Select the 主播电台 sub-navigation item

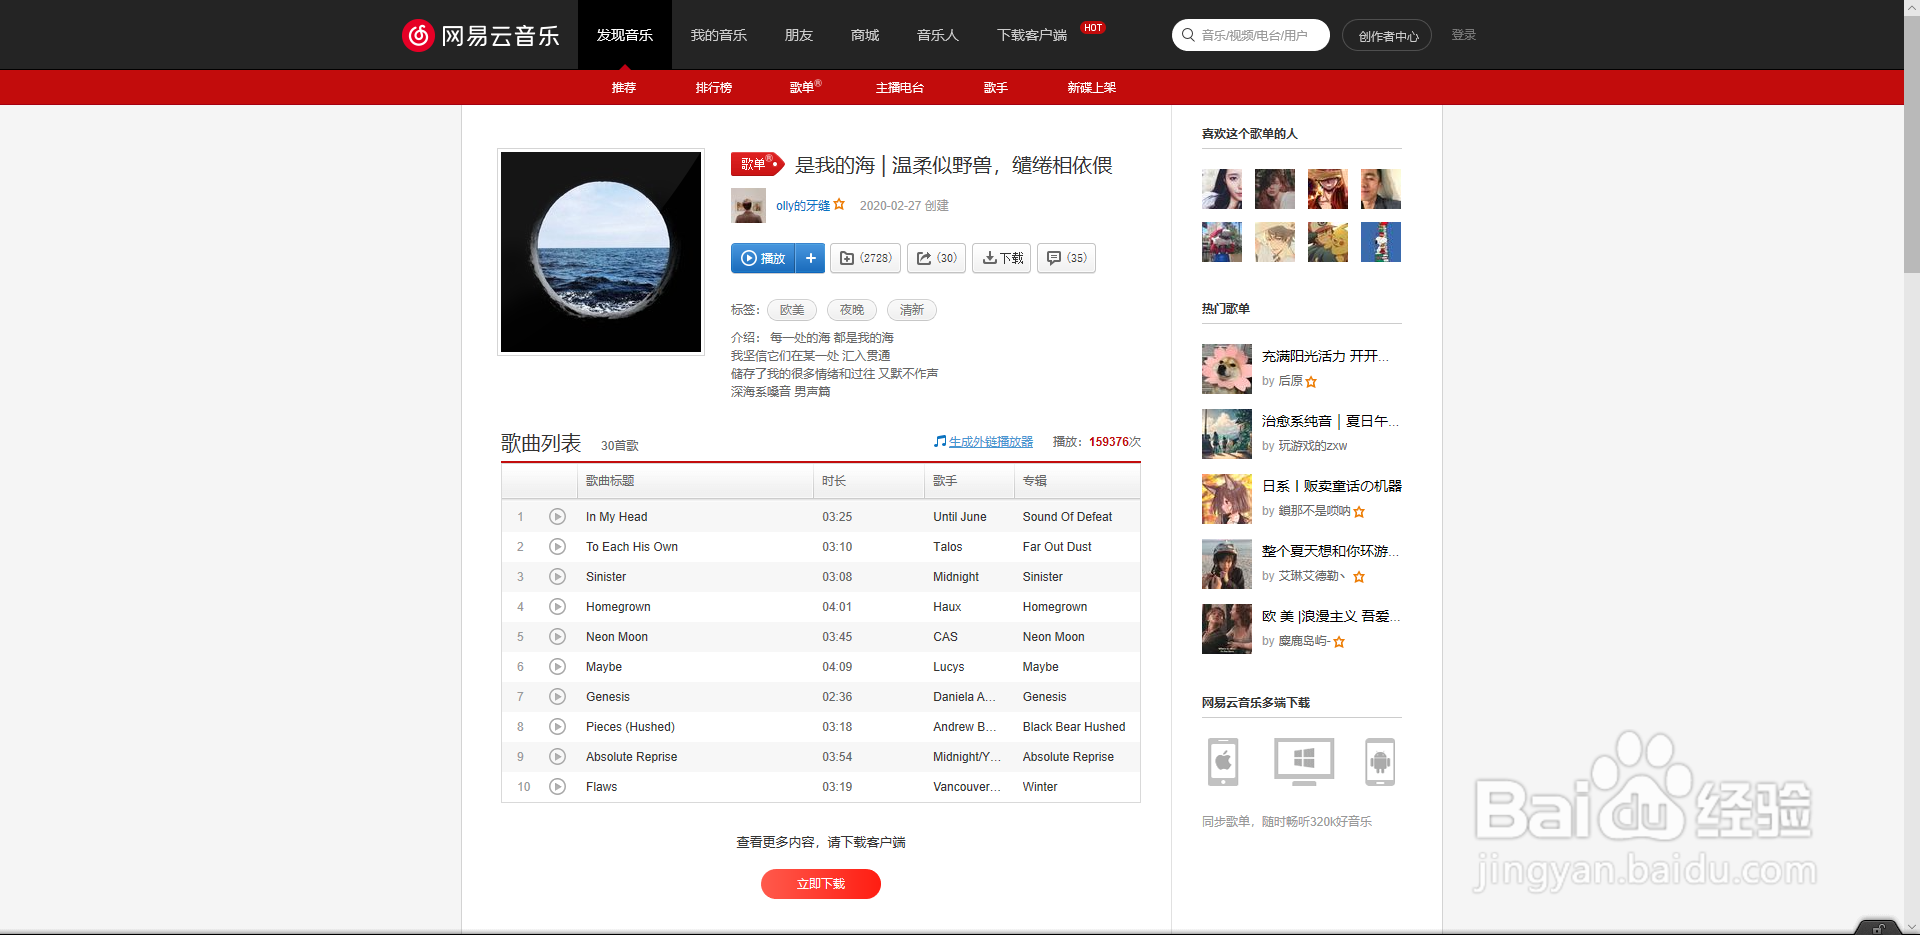pos(900,88)
